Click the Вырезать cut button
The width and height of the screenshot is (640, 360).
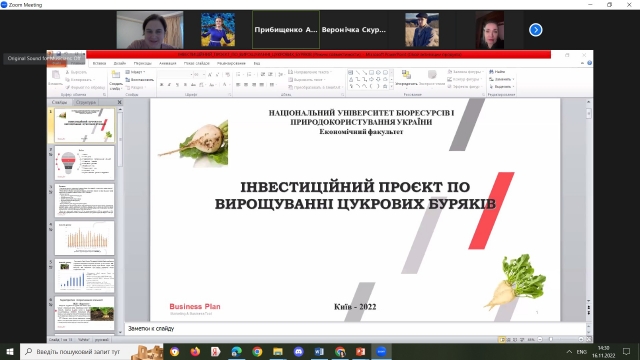[76, 72]
